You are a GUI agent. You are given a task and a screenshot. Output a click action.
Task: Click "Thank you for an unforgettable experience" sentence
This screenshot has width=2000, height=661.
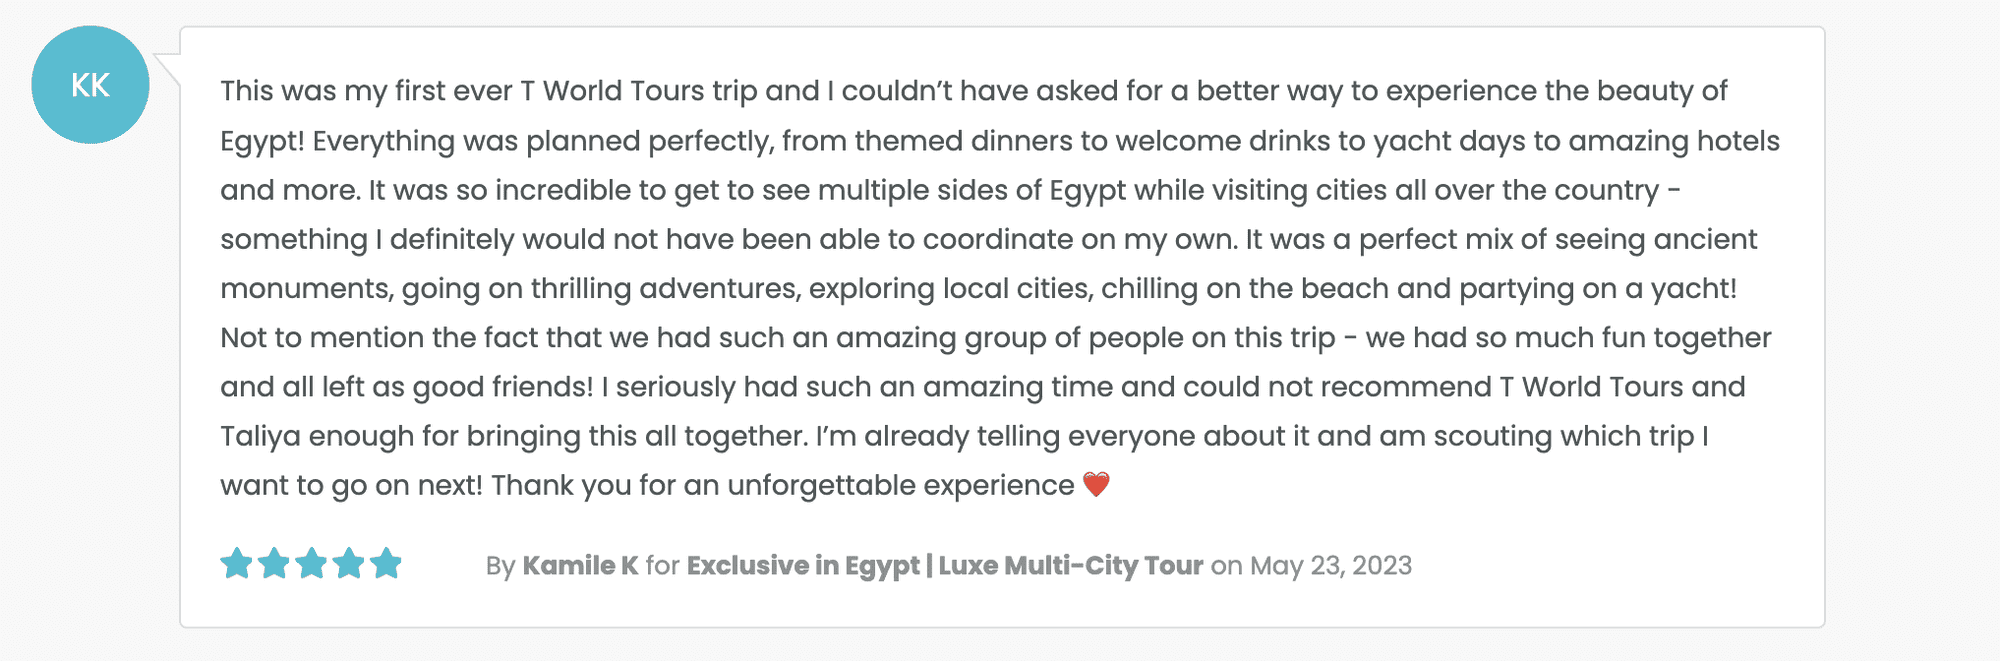coord(782,486)
